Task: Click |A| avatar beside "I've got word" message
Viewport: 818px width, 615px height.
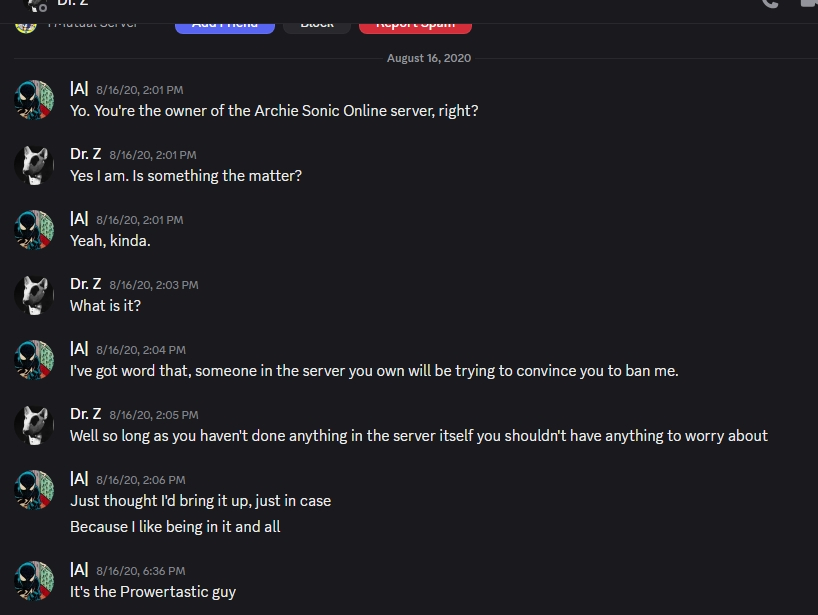Action: pyautogui.click(x=35, y=359)
